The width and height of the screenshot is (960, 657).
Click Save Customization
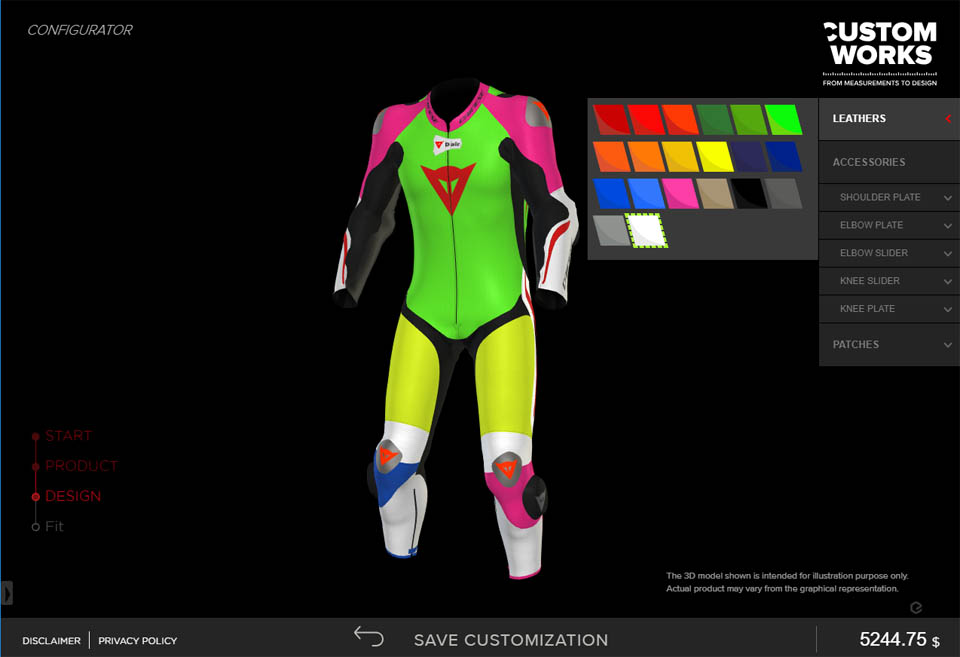511,640
